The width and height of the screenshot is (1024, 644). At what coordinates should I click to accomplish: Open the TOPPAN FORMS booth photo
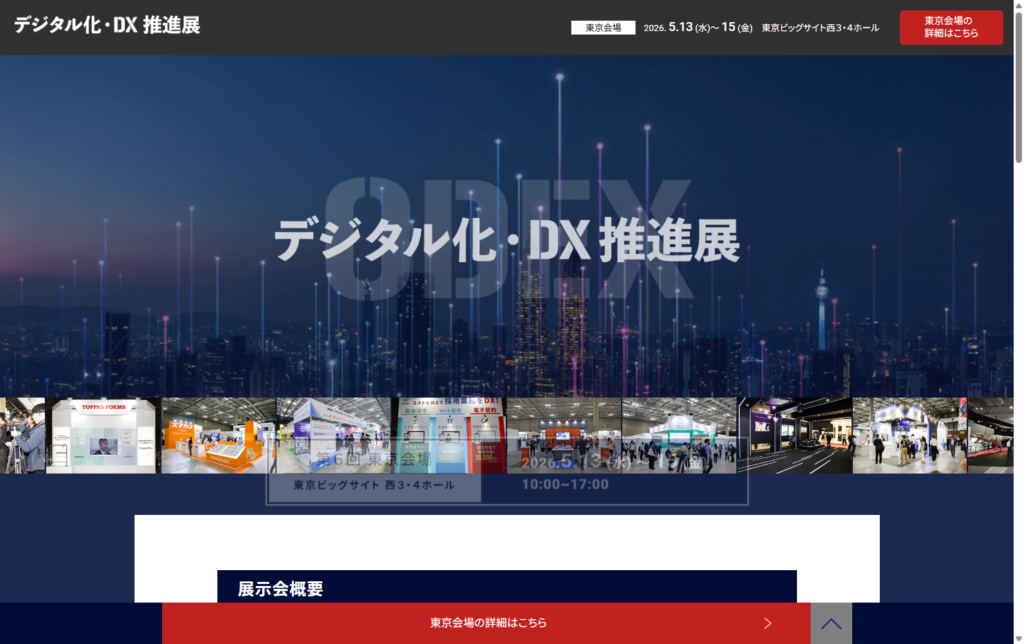102,435
